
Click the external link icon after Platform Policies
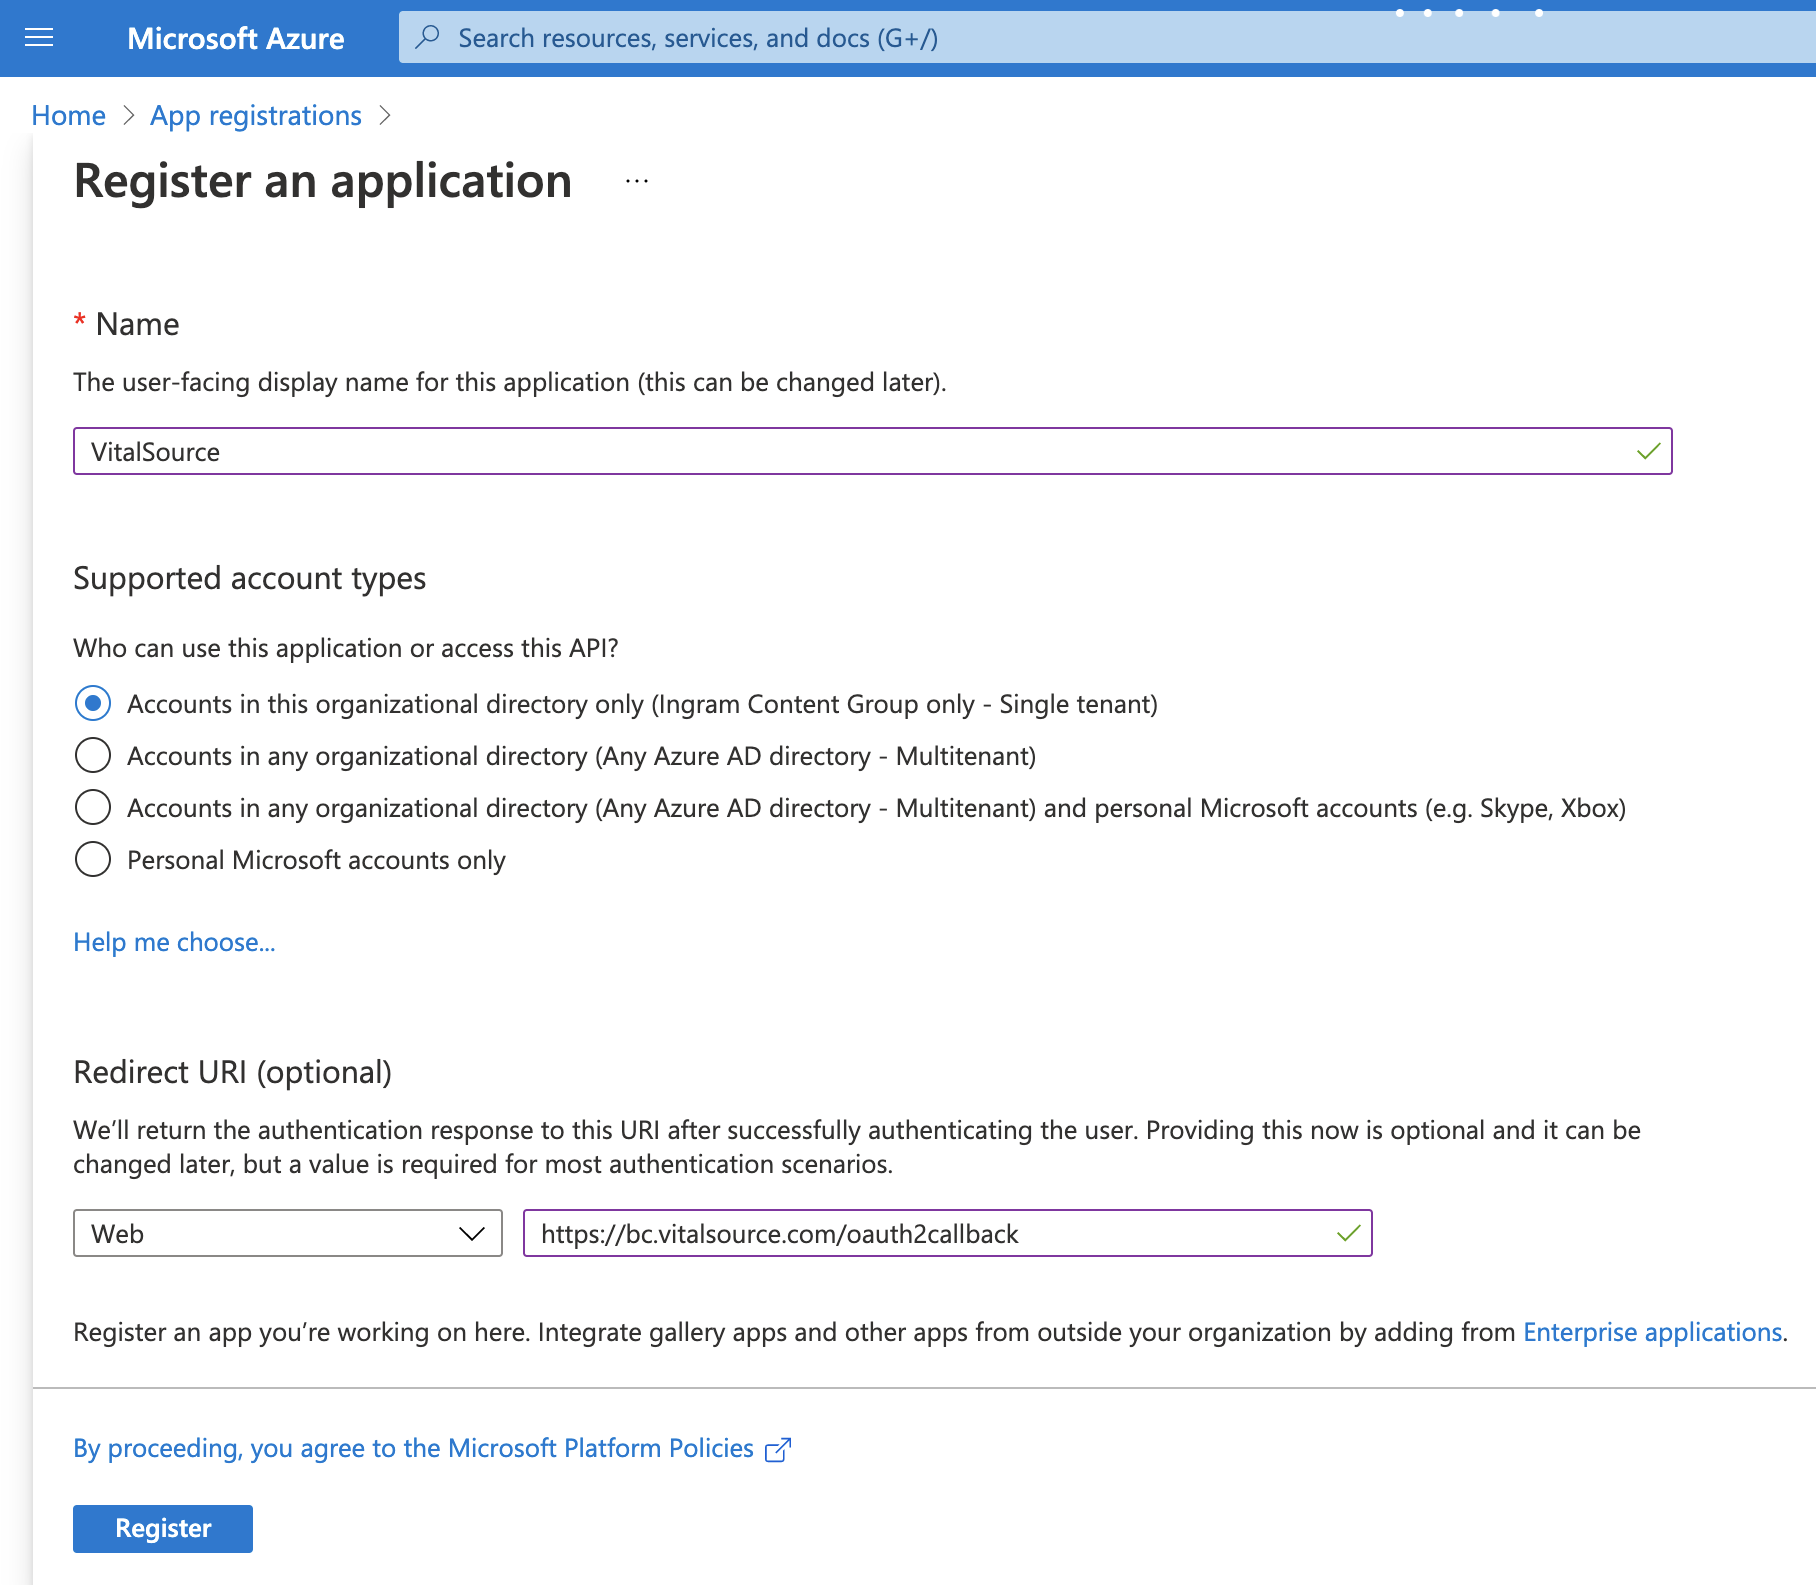pos(778,1448)
